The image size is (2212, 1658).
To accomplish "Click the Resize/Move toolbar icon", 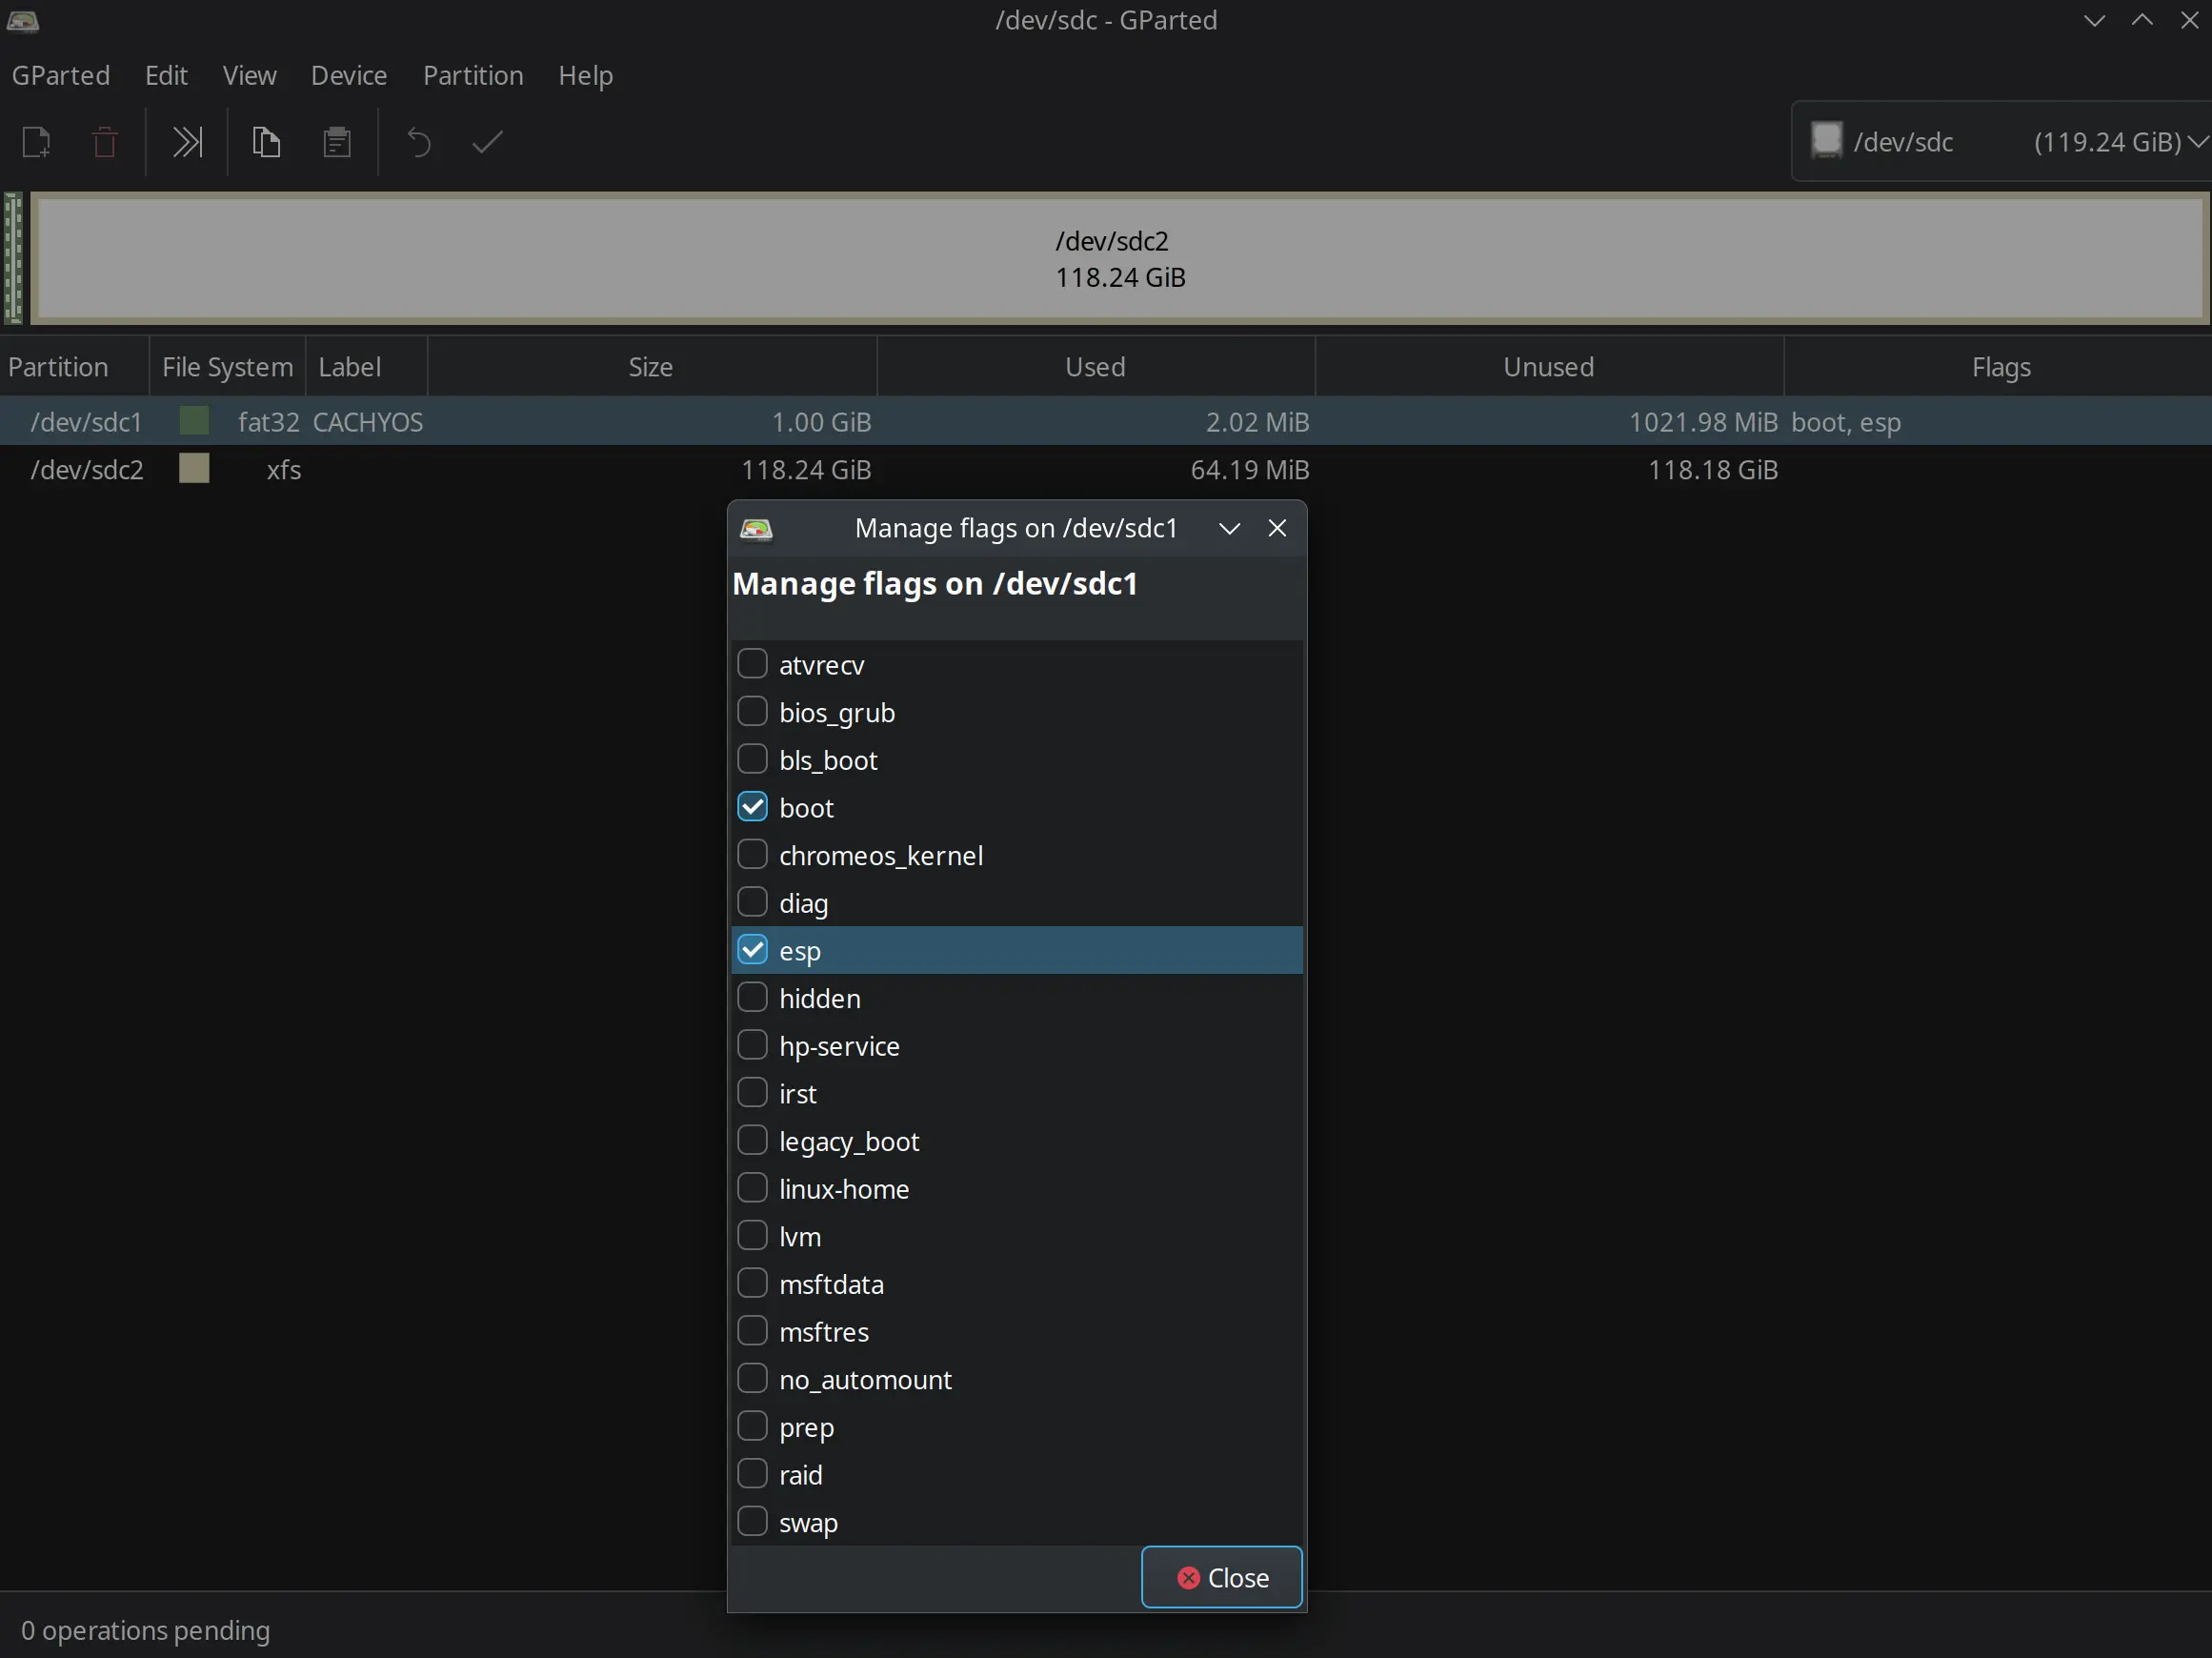I will 187,142.
